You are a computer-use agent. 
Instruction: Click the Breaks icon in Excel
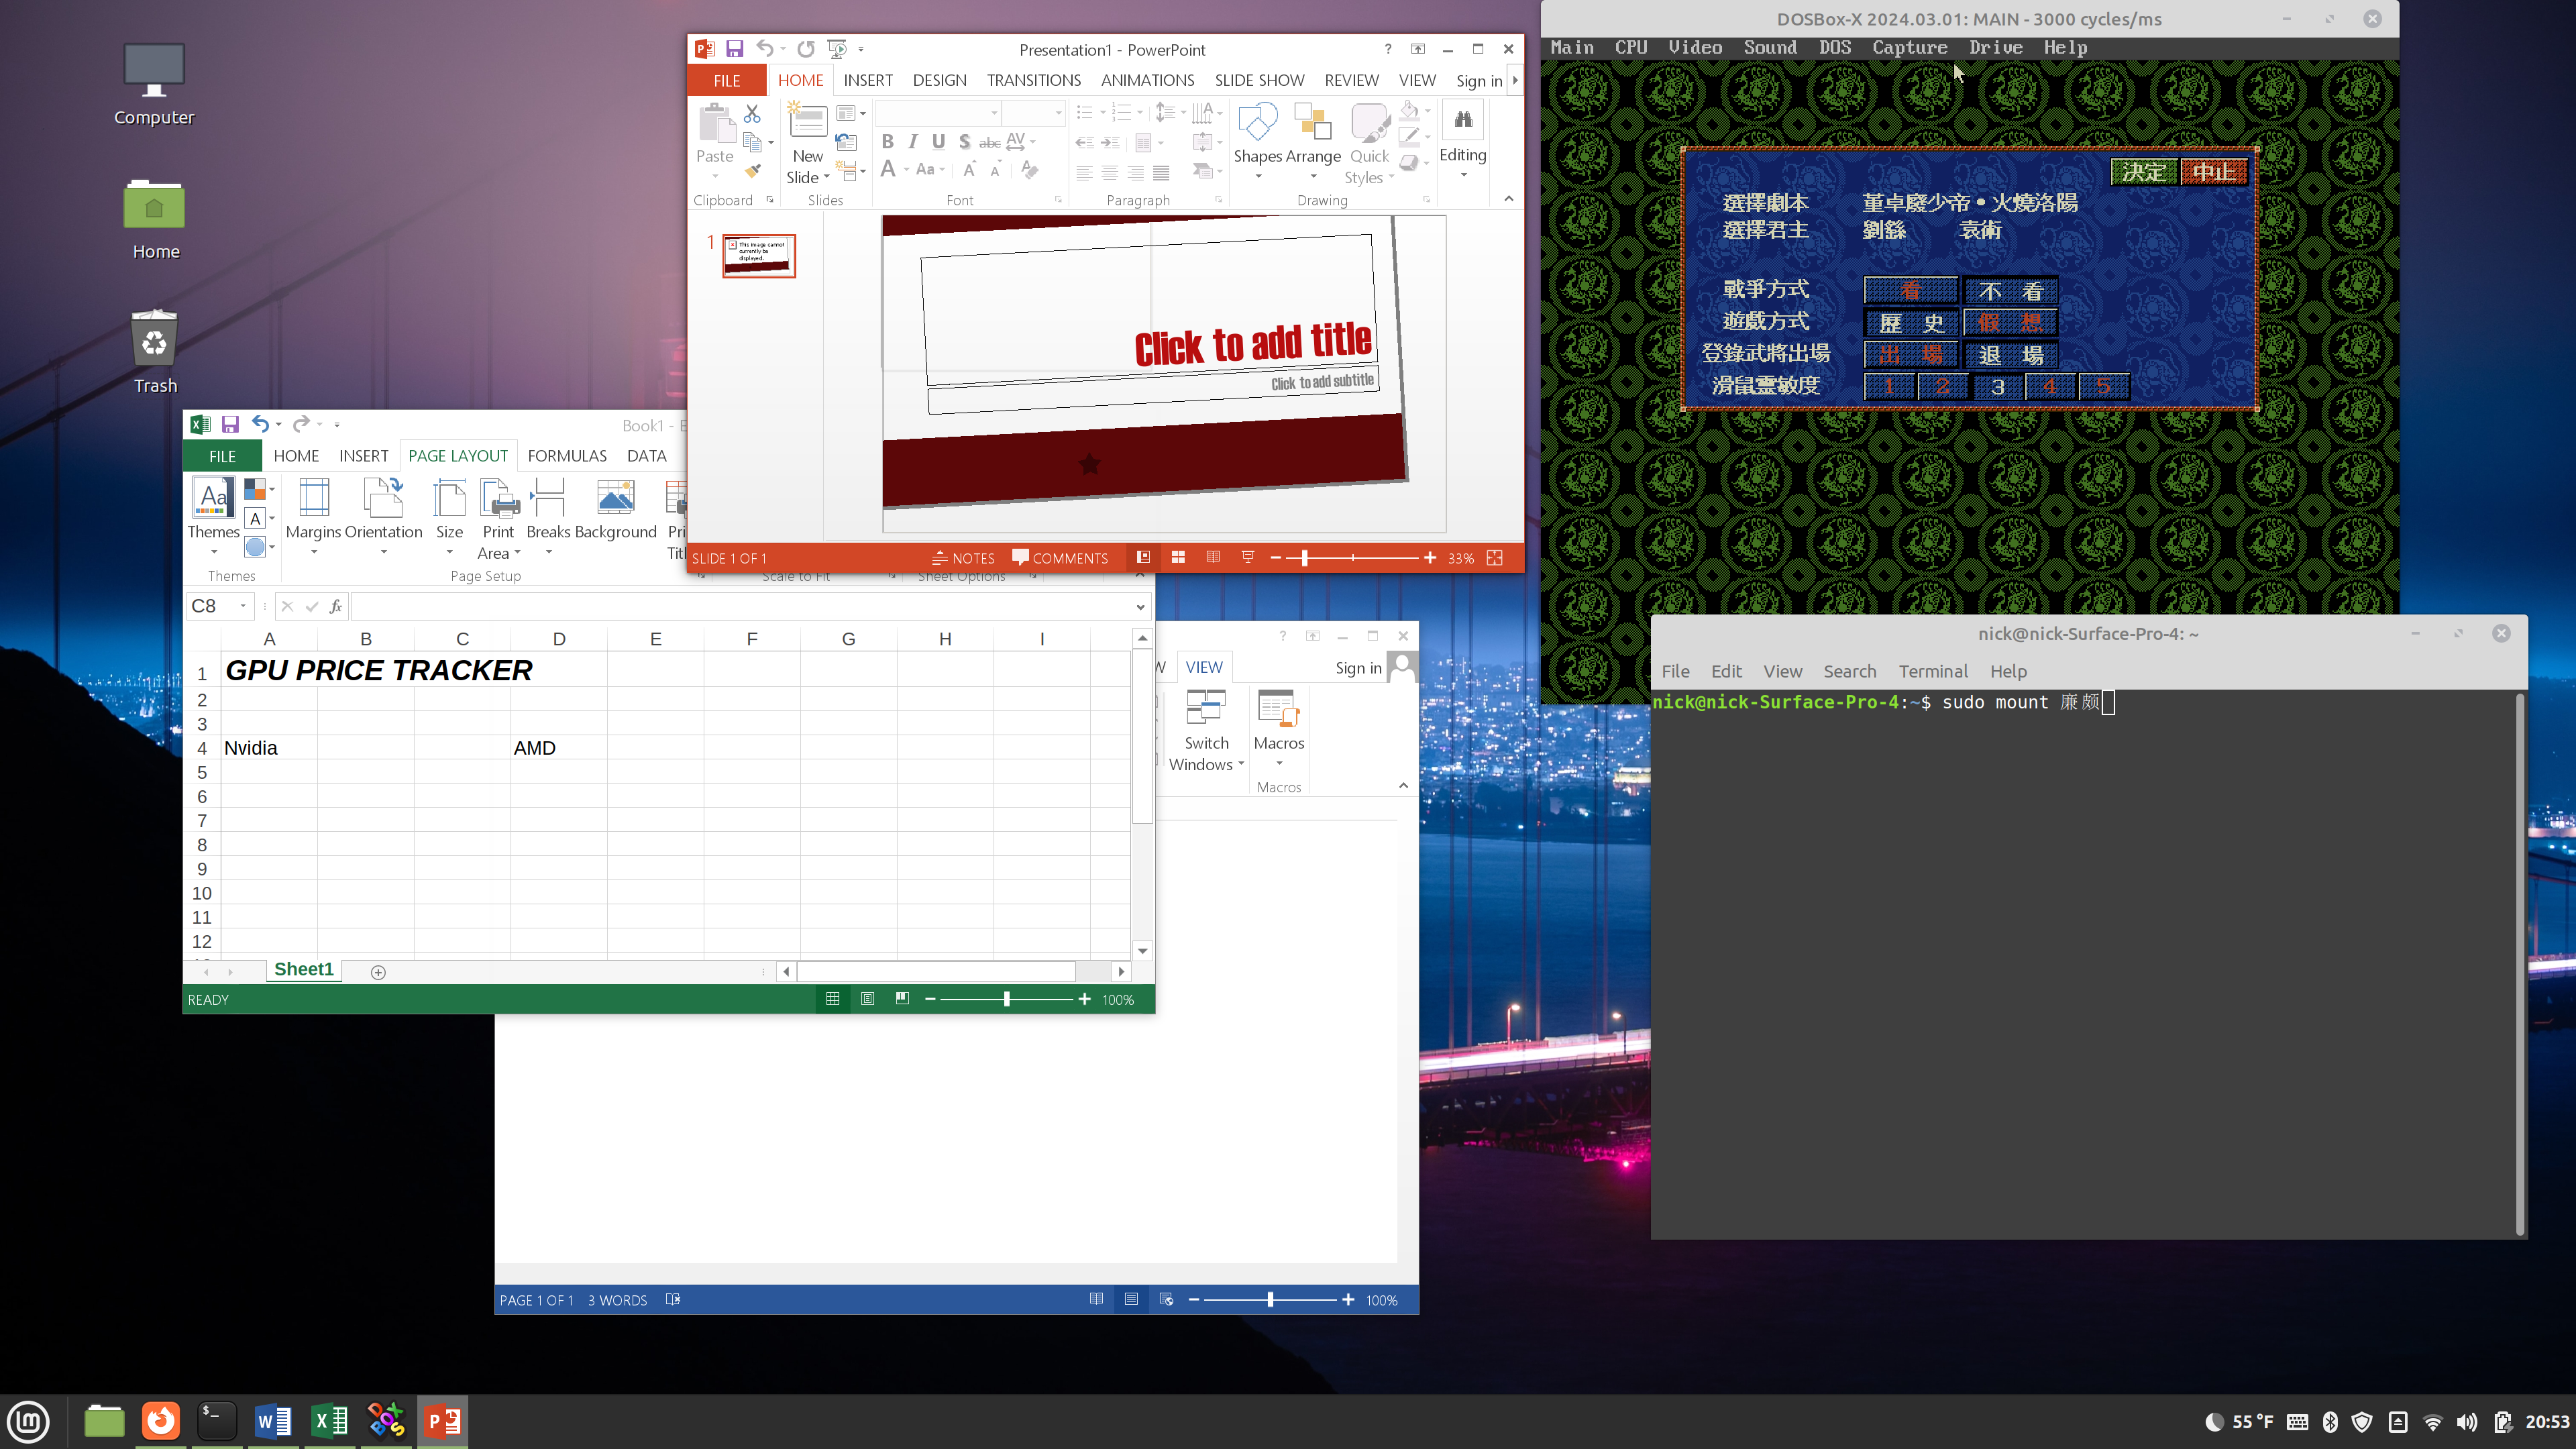(548, 498)
